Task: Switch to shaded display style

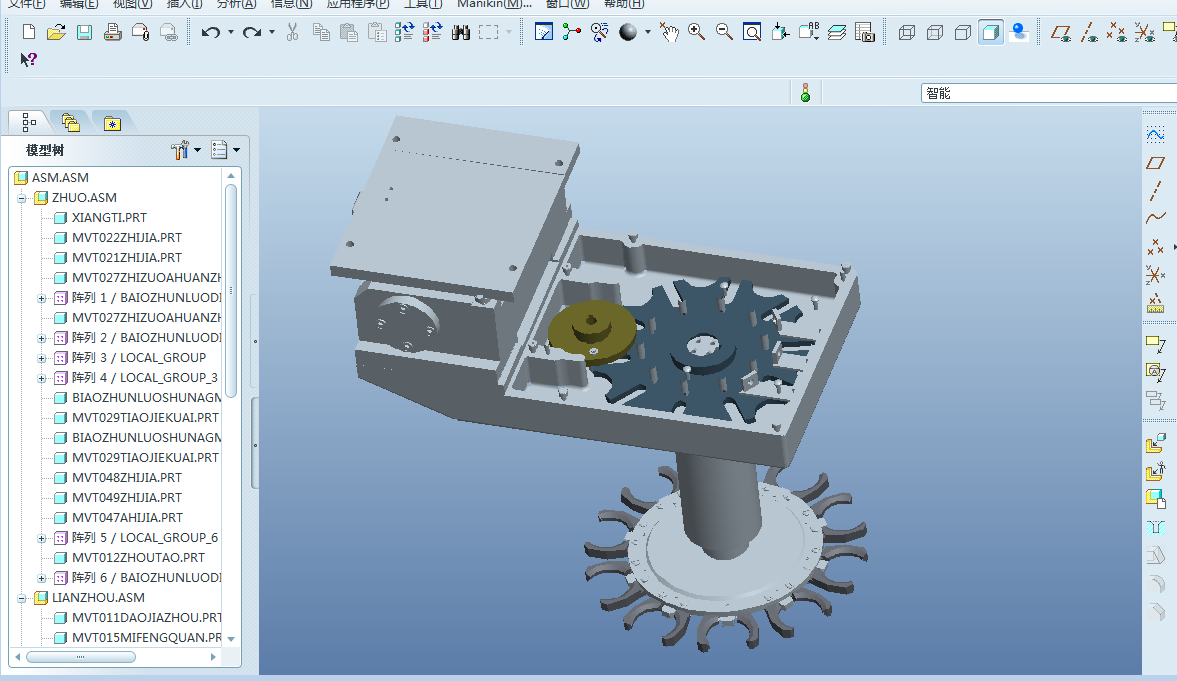Action: pos(991,32)
